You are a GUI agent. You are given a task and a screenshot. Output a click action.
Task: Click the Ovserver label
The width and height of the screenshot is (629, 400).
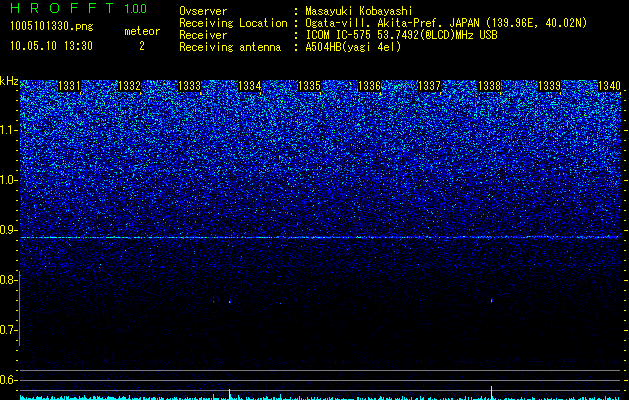203,11
